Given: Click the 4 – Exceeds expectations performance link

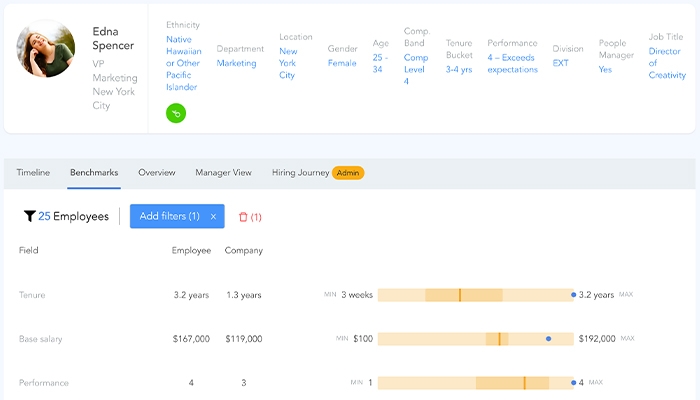Looking at the screenshot, I should click(x=512, y=63).
